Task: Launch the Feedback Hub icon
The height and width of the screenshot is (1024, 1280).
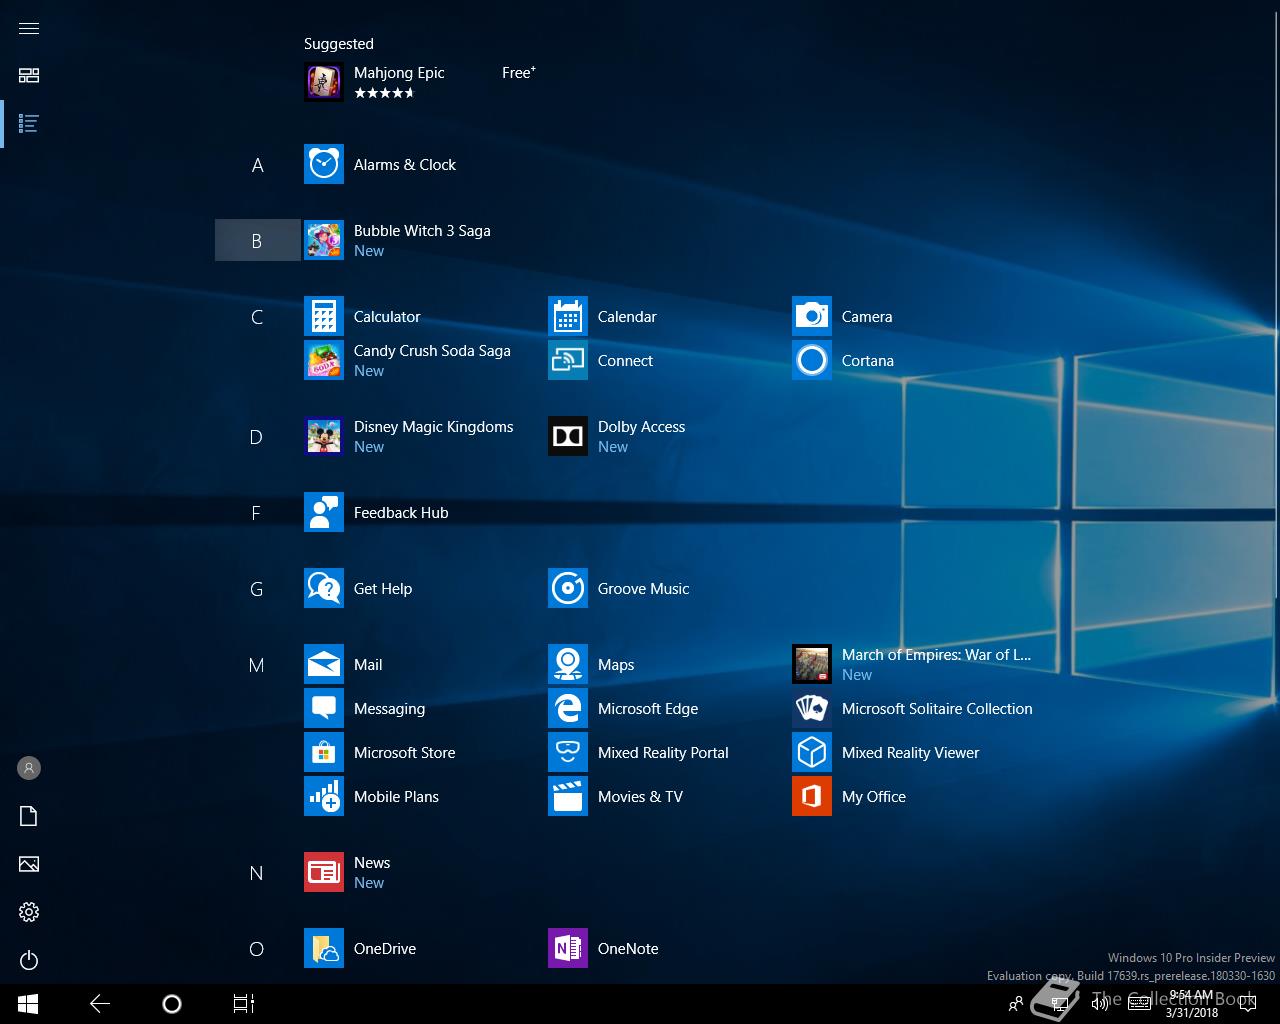Action: (x=324, y=512)
